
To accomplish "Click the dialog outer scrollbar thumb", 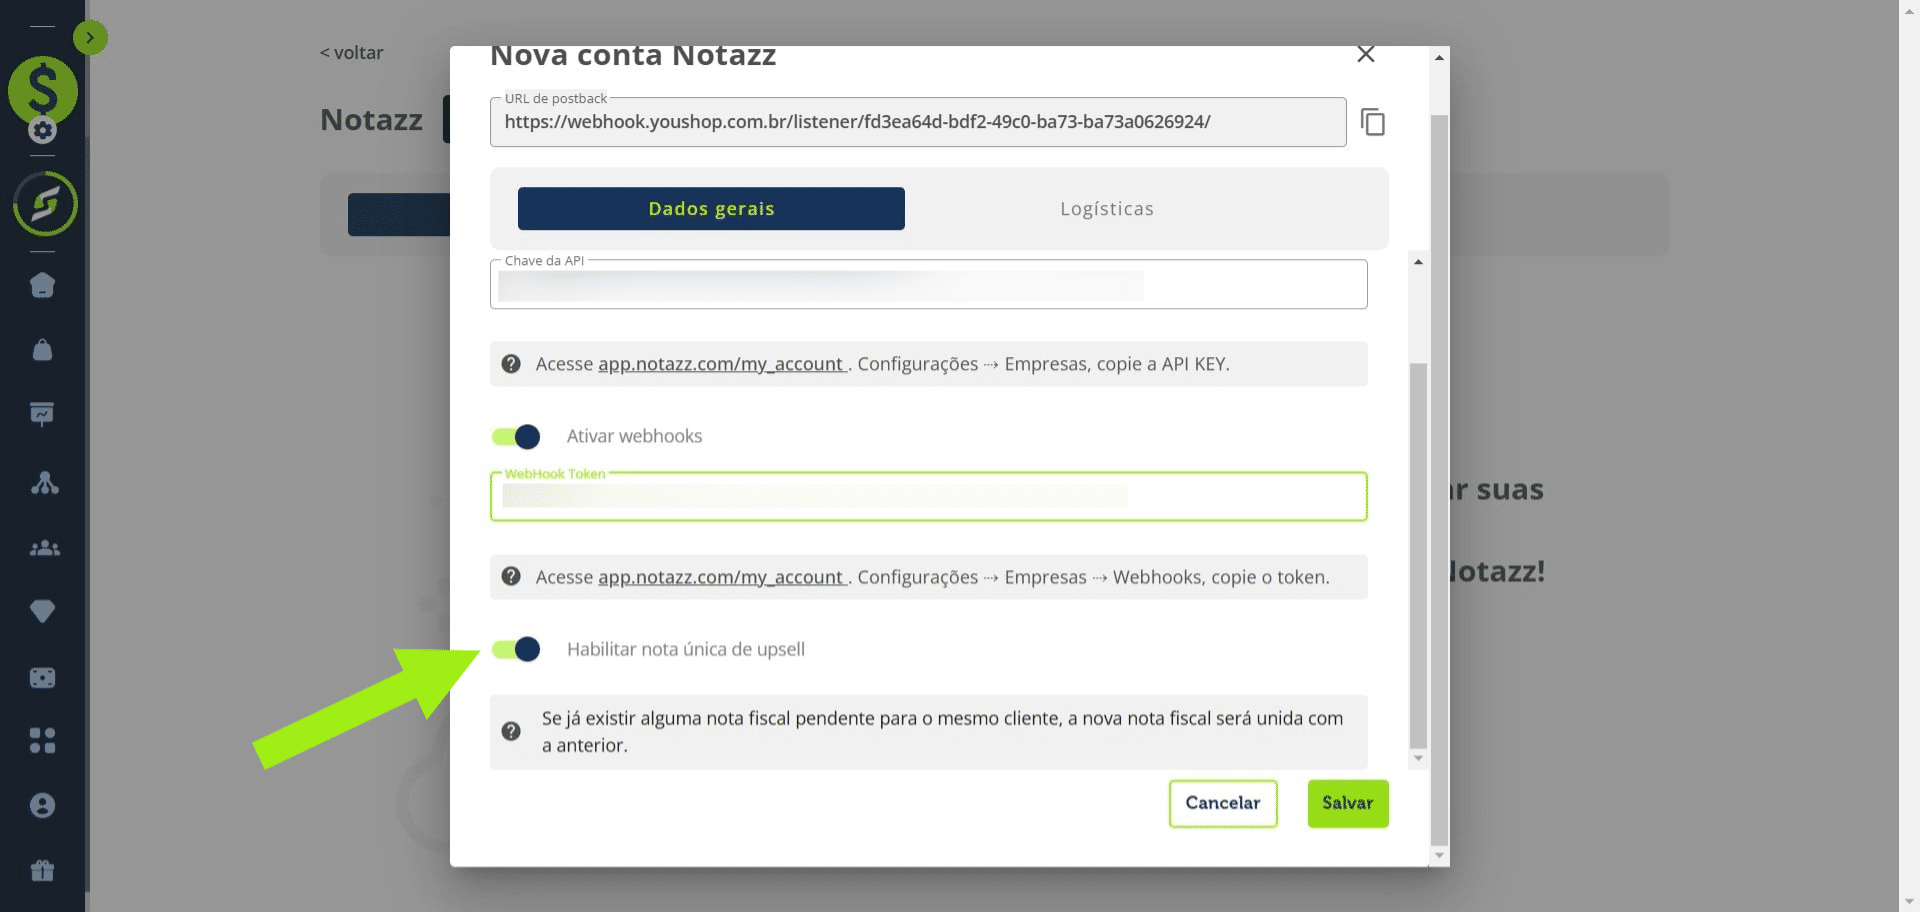I will pos(1439,480).
